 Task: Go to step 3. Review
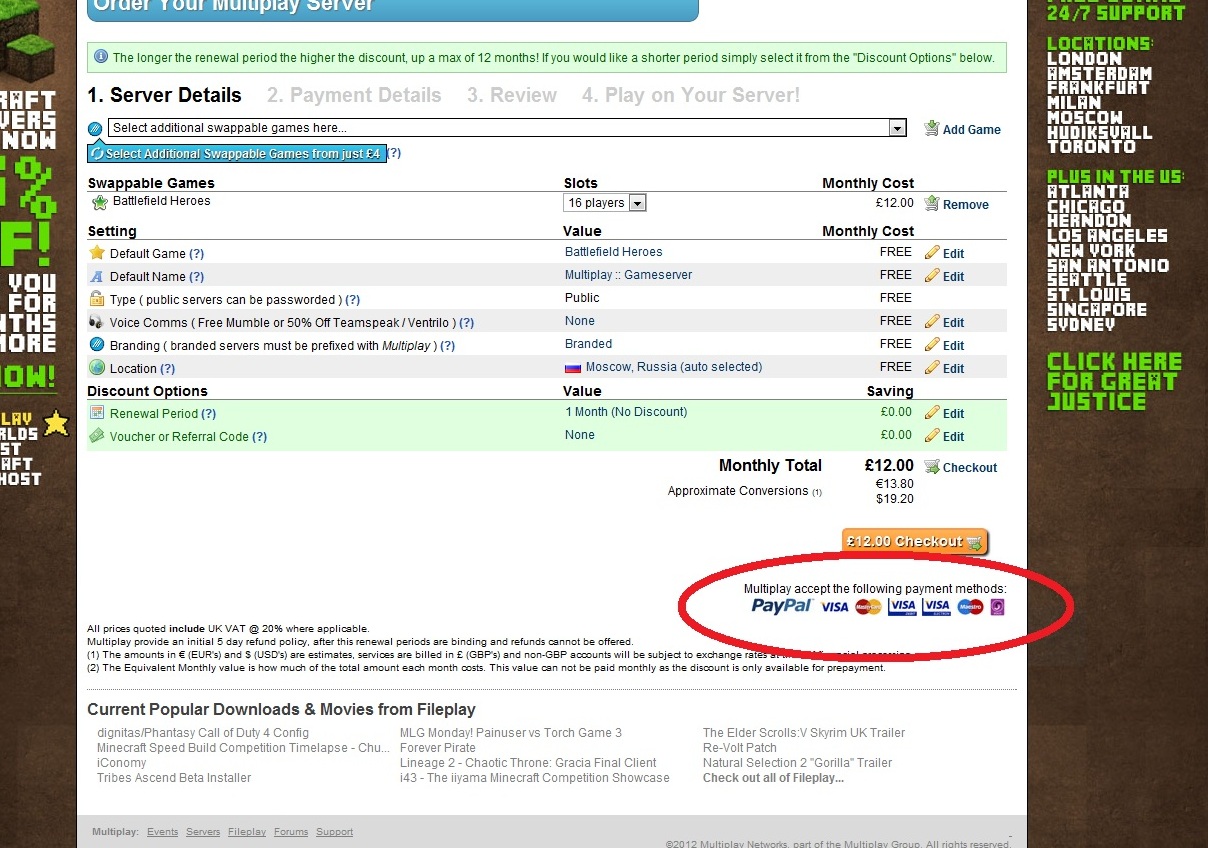point(511,96)
